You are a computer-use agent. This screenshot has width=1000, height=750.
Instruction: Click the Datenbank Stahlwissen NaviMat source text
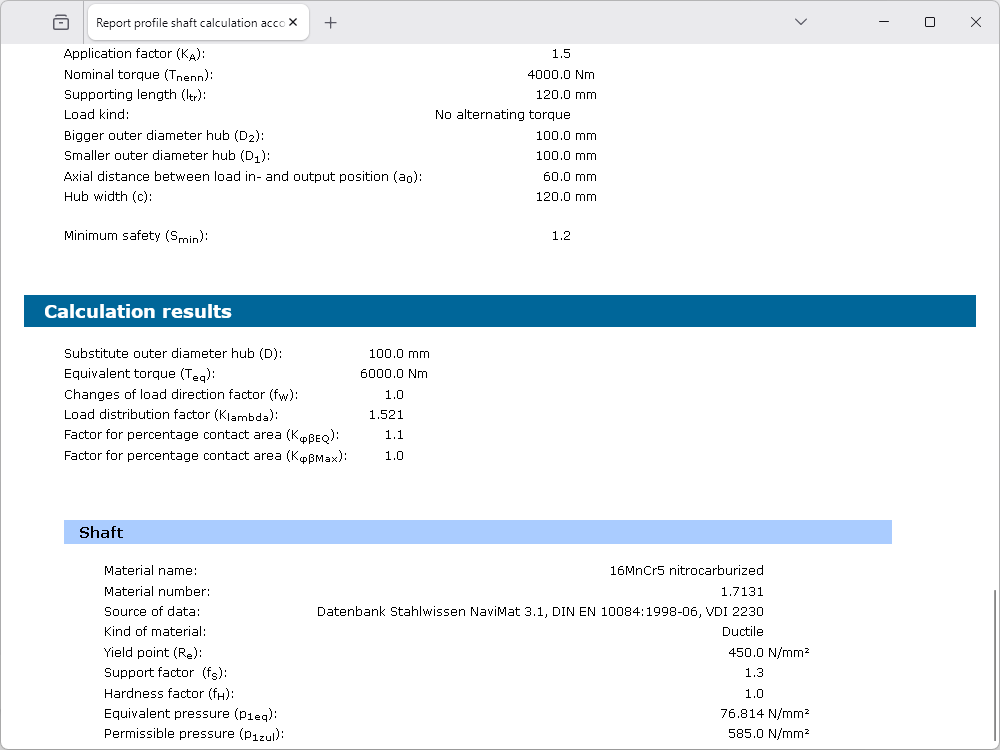pyautogui.click(x=540, y=611)
